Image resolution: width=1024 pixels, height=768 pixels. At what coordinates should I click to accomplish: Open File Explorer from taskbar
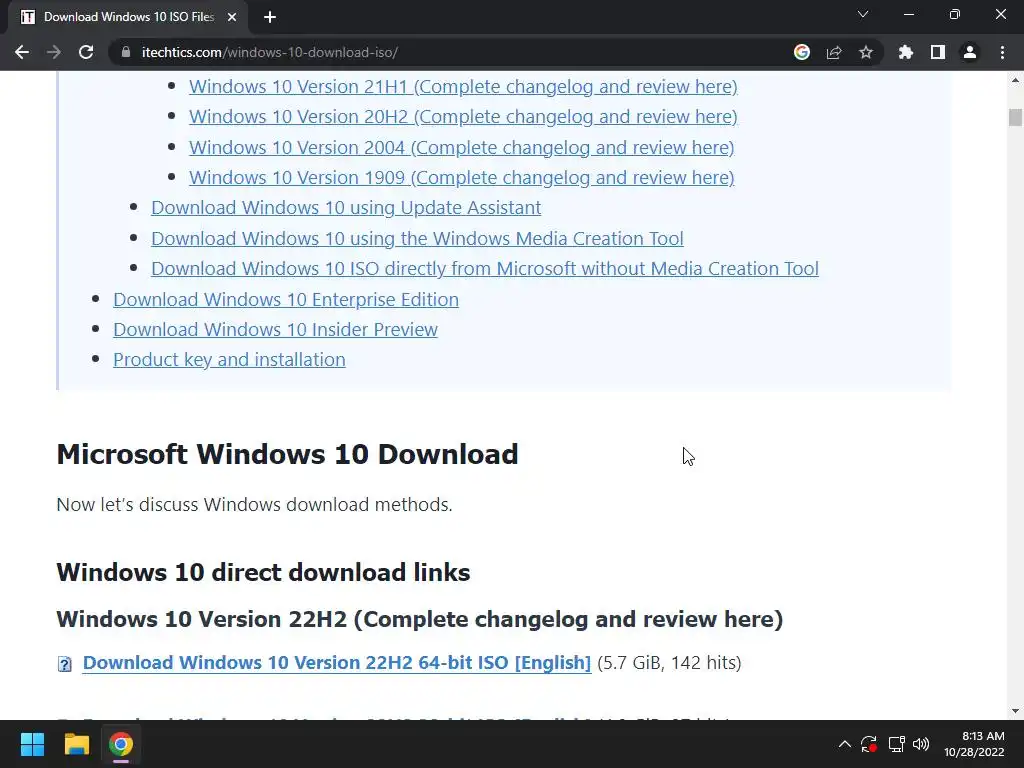pyautogui.click(x=76, y=744)
